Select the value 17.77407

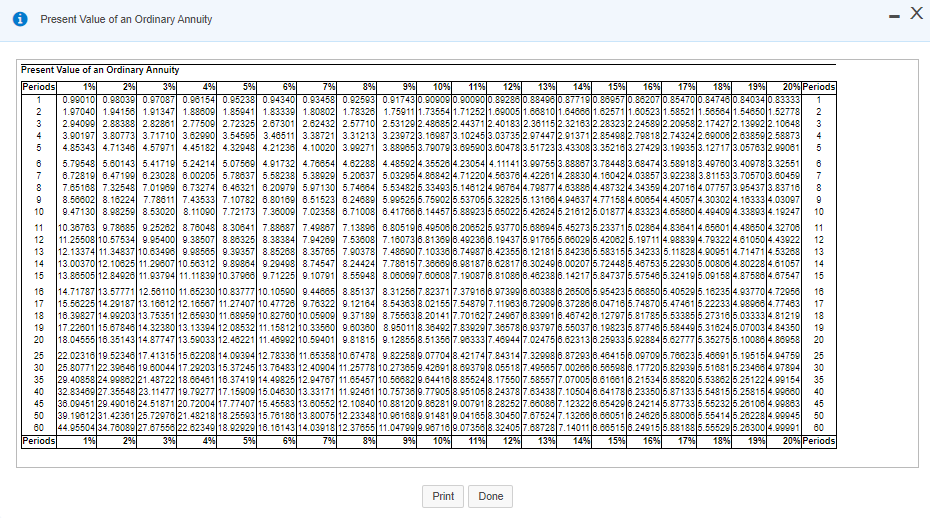237,403
